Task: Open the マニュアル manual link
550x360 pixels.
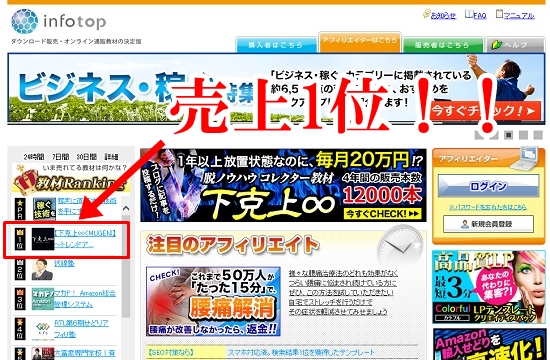Action: (x=515, y=15)
